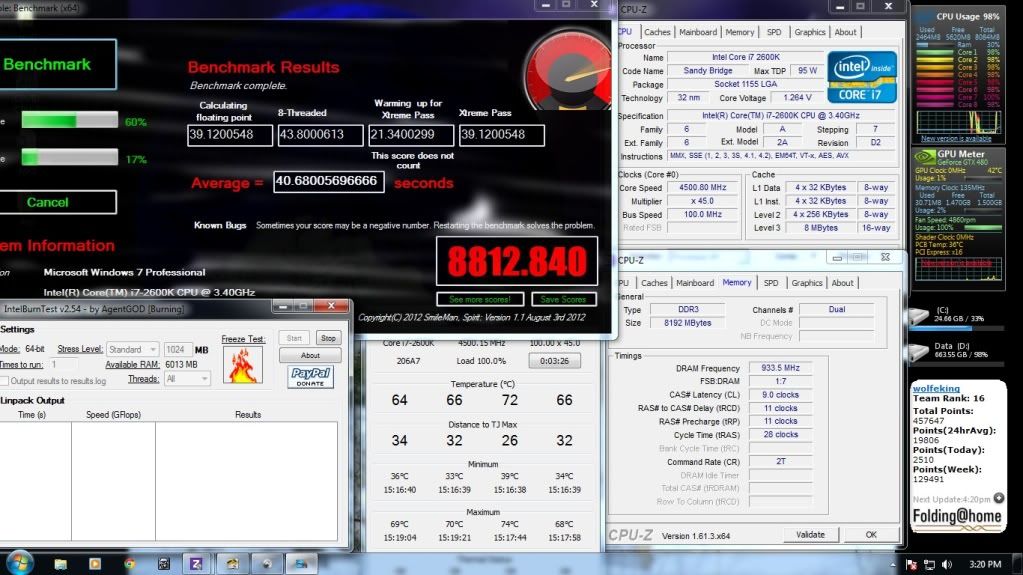The image size is (1023, 575).
Task: Click the Multiplier x 45.0 value
Action: (x=703, y=201)
